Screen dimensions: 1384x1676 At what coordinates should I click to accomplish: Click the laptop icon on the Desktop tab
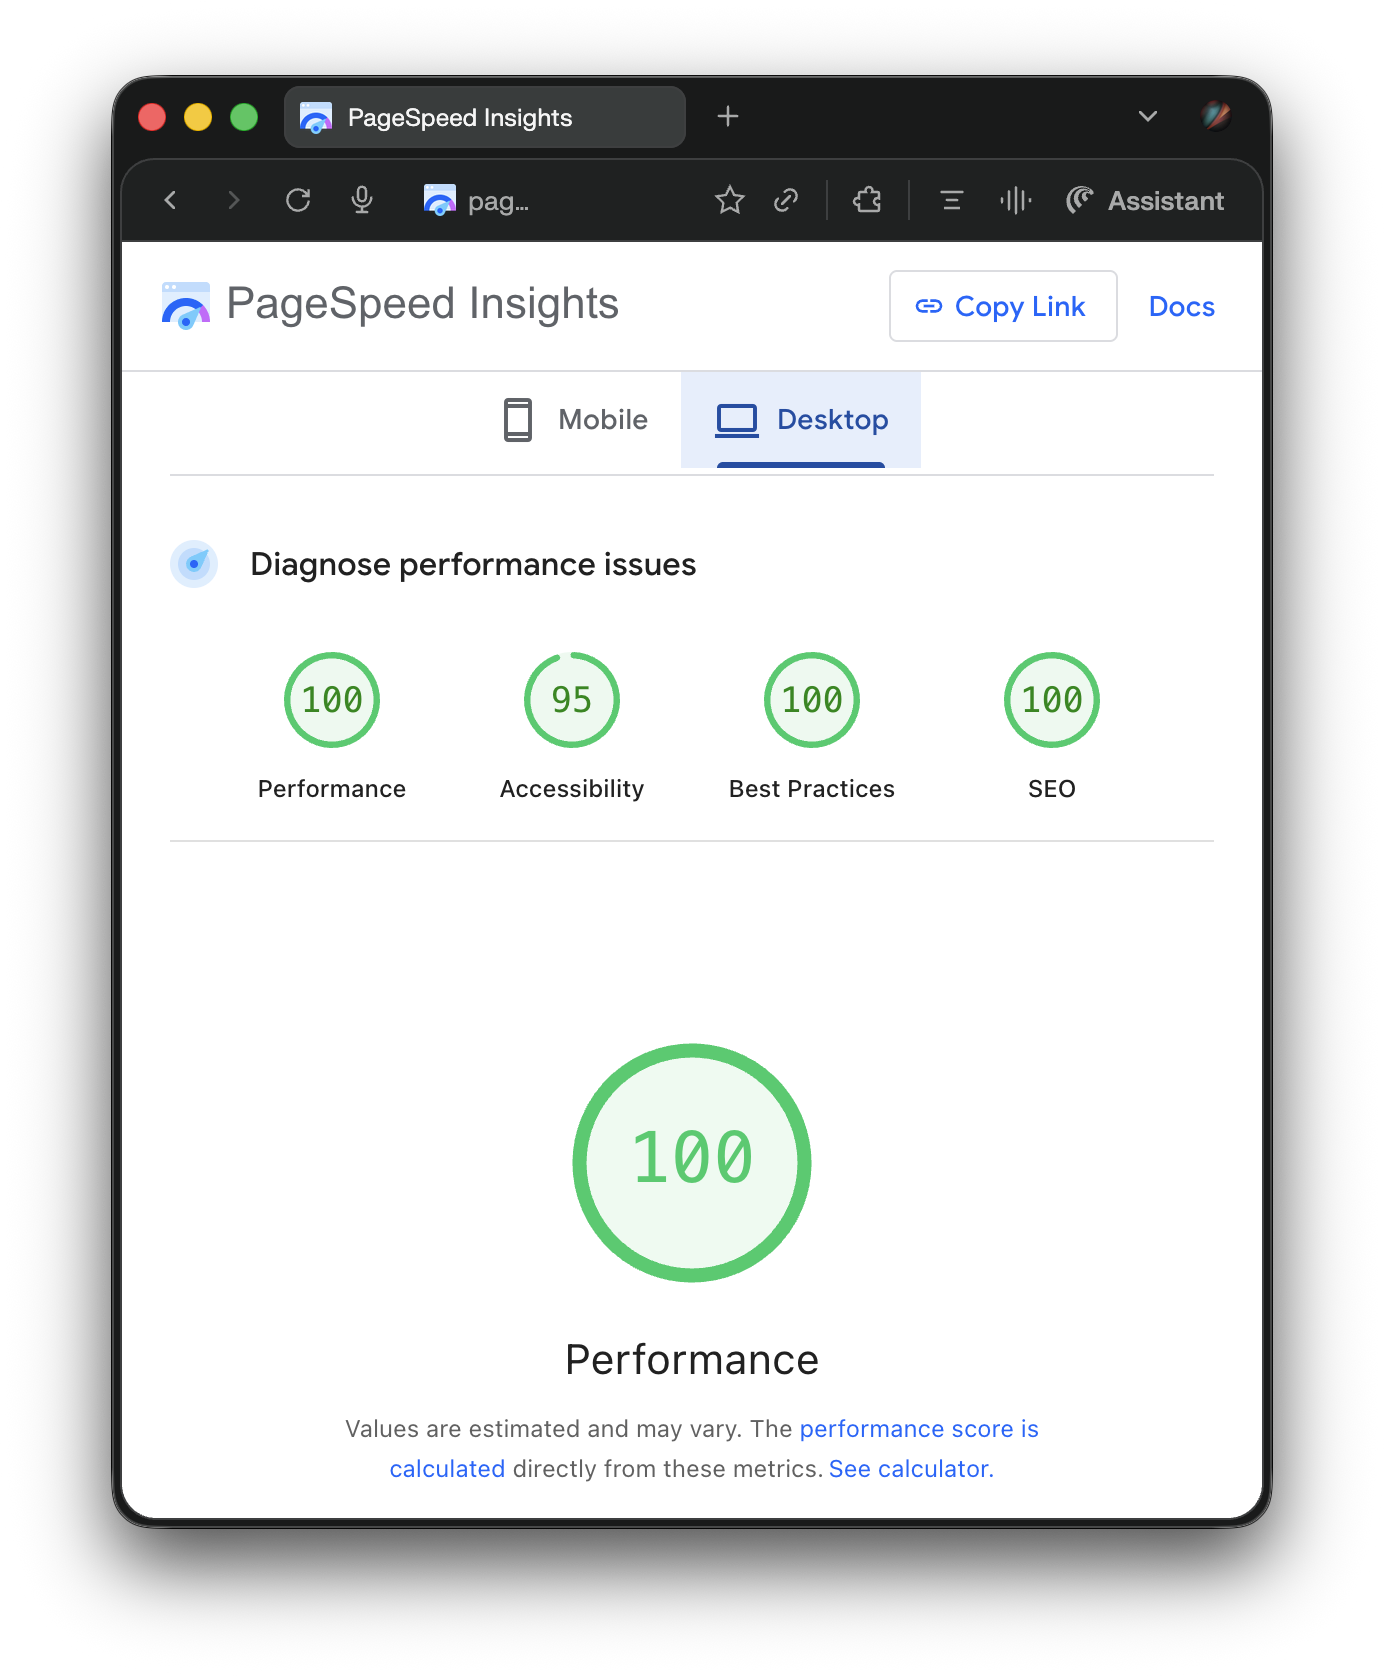tap(737, 420)
